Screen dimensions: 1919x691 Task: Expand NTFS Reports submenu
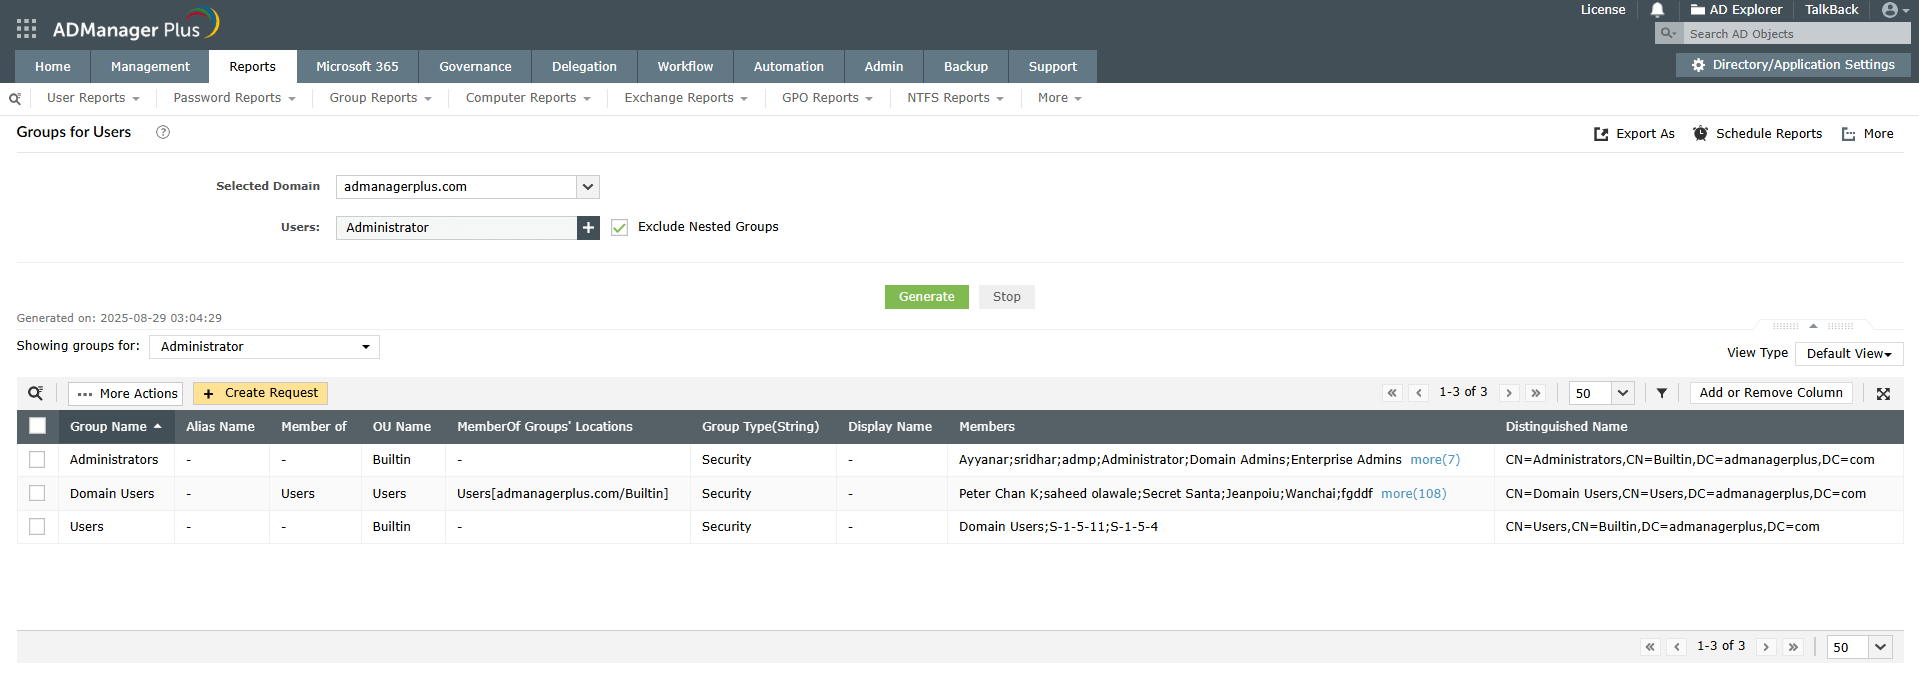pos(955,98)
